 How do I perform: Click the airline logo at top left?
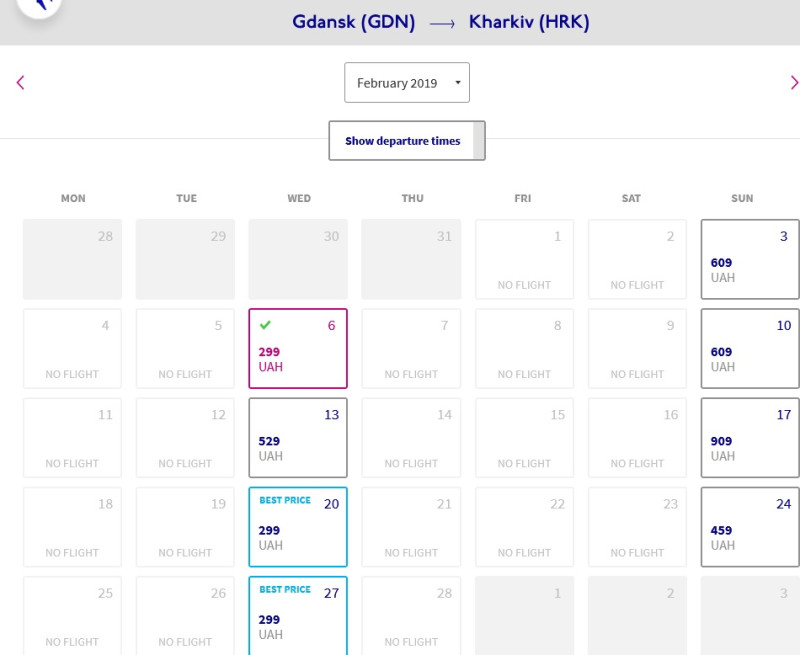(x=39, y=5)
